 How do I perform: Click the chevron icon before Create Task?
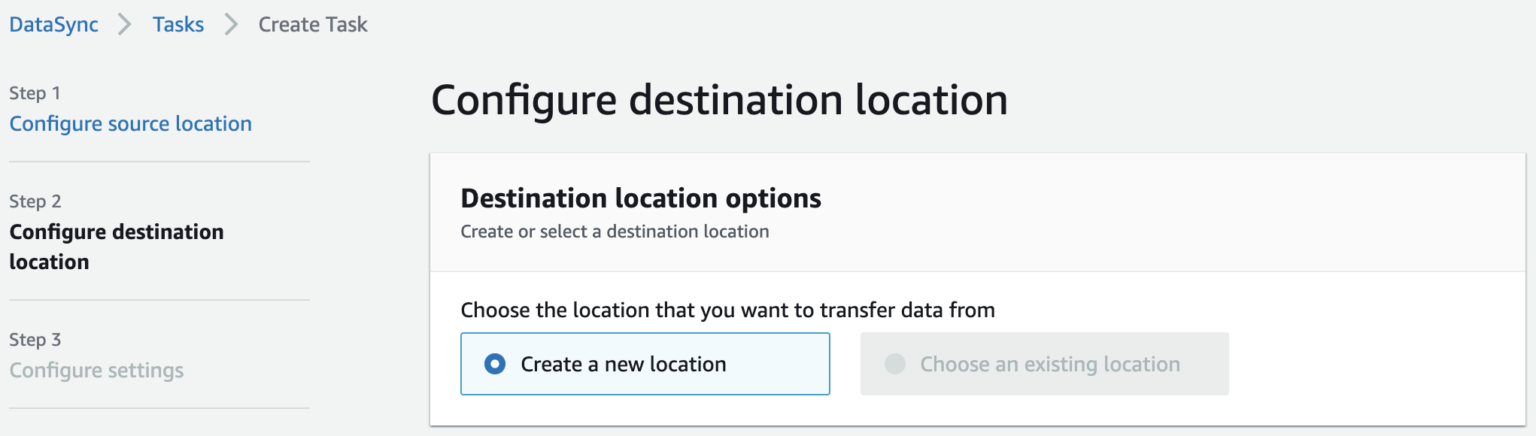(231, 25)
